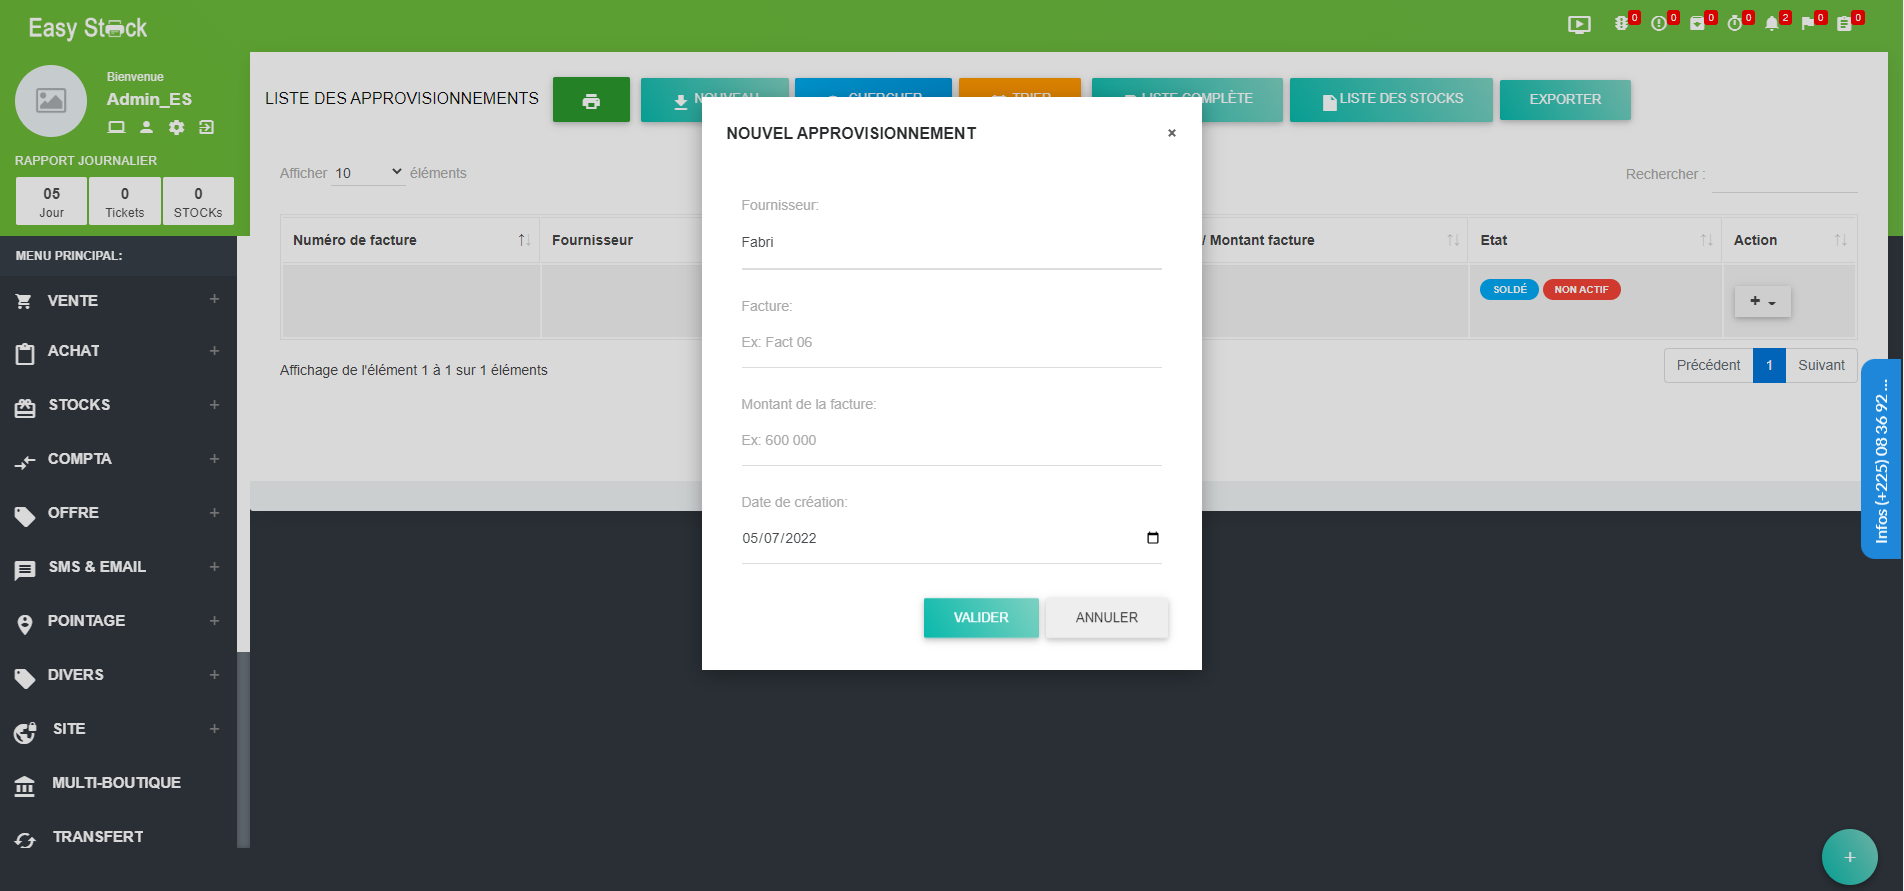Open the flag notifications icon

1808,24
